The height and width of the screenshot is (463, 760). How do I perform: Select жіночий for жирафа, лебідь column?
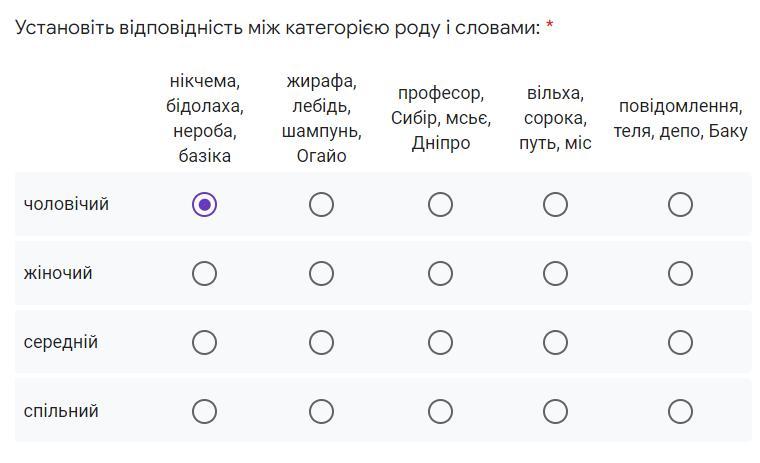tap(321, 273)
